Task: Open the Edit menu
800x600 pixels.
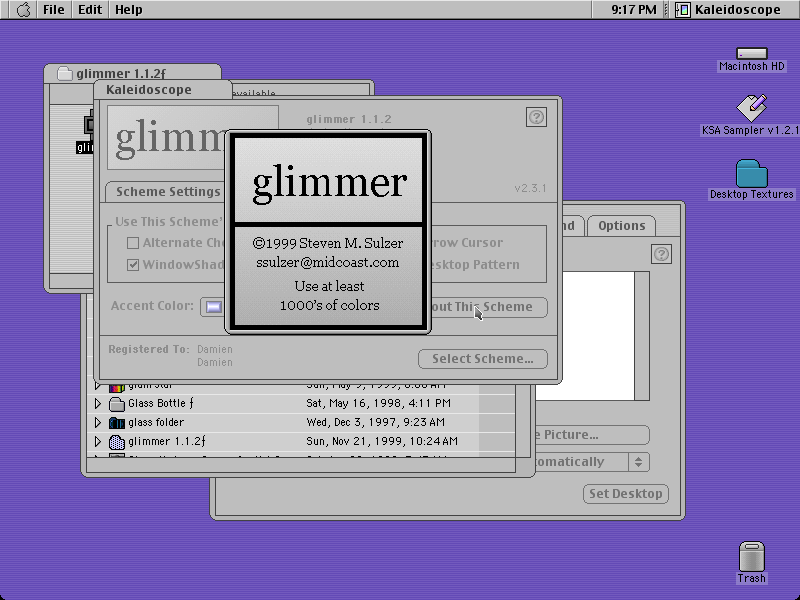Action: tap(90, 10)
